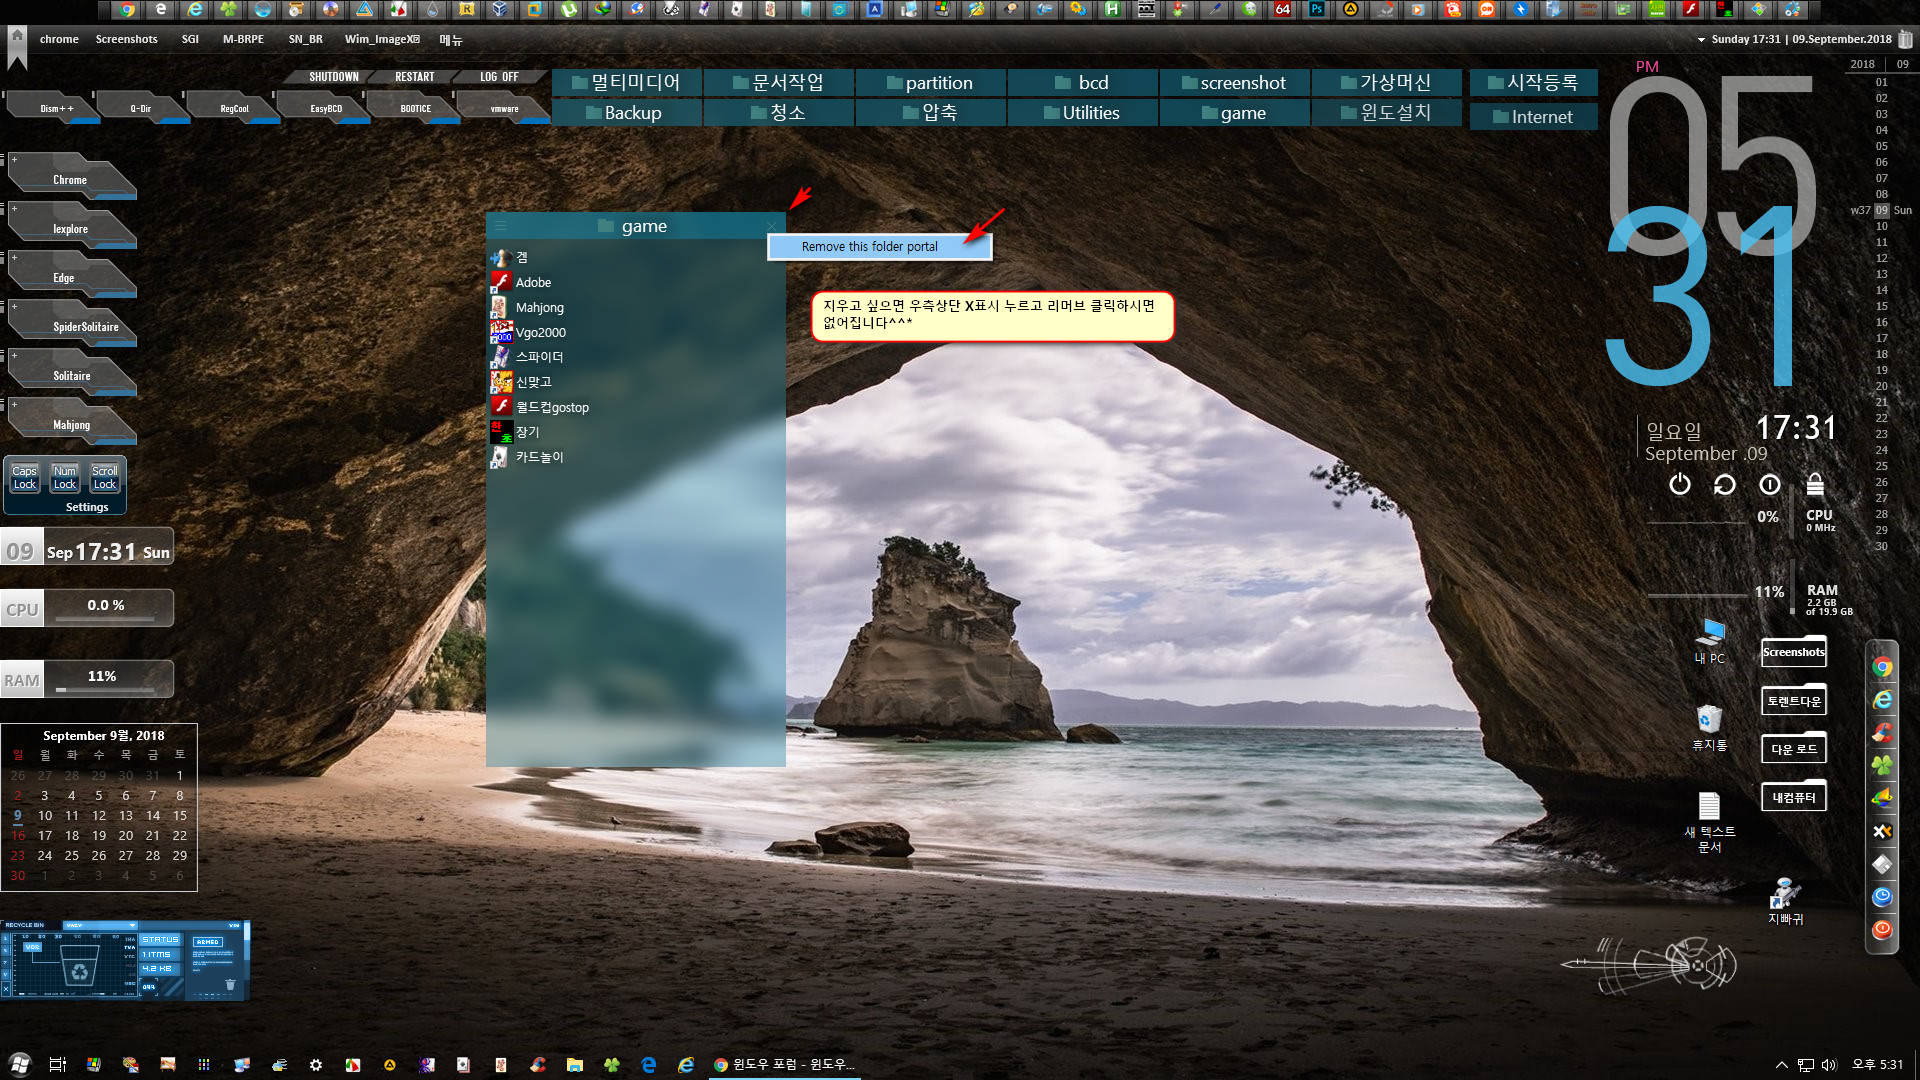Toggle Caps Lock indicator
Screen dimensions: 1920x1080
[x=25, y=477]
